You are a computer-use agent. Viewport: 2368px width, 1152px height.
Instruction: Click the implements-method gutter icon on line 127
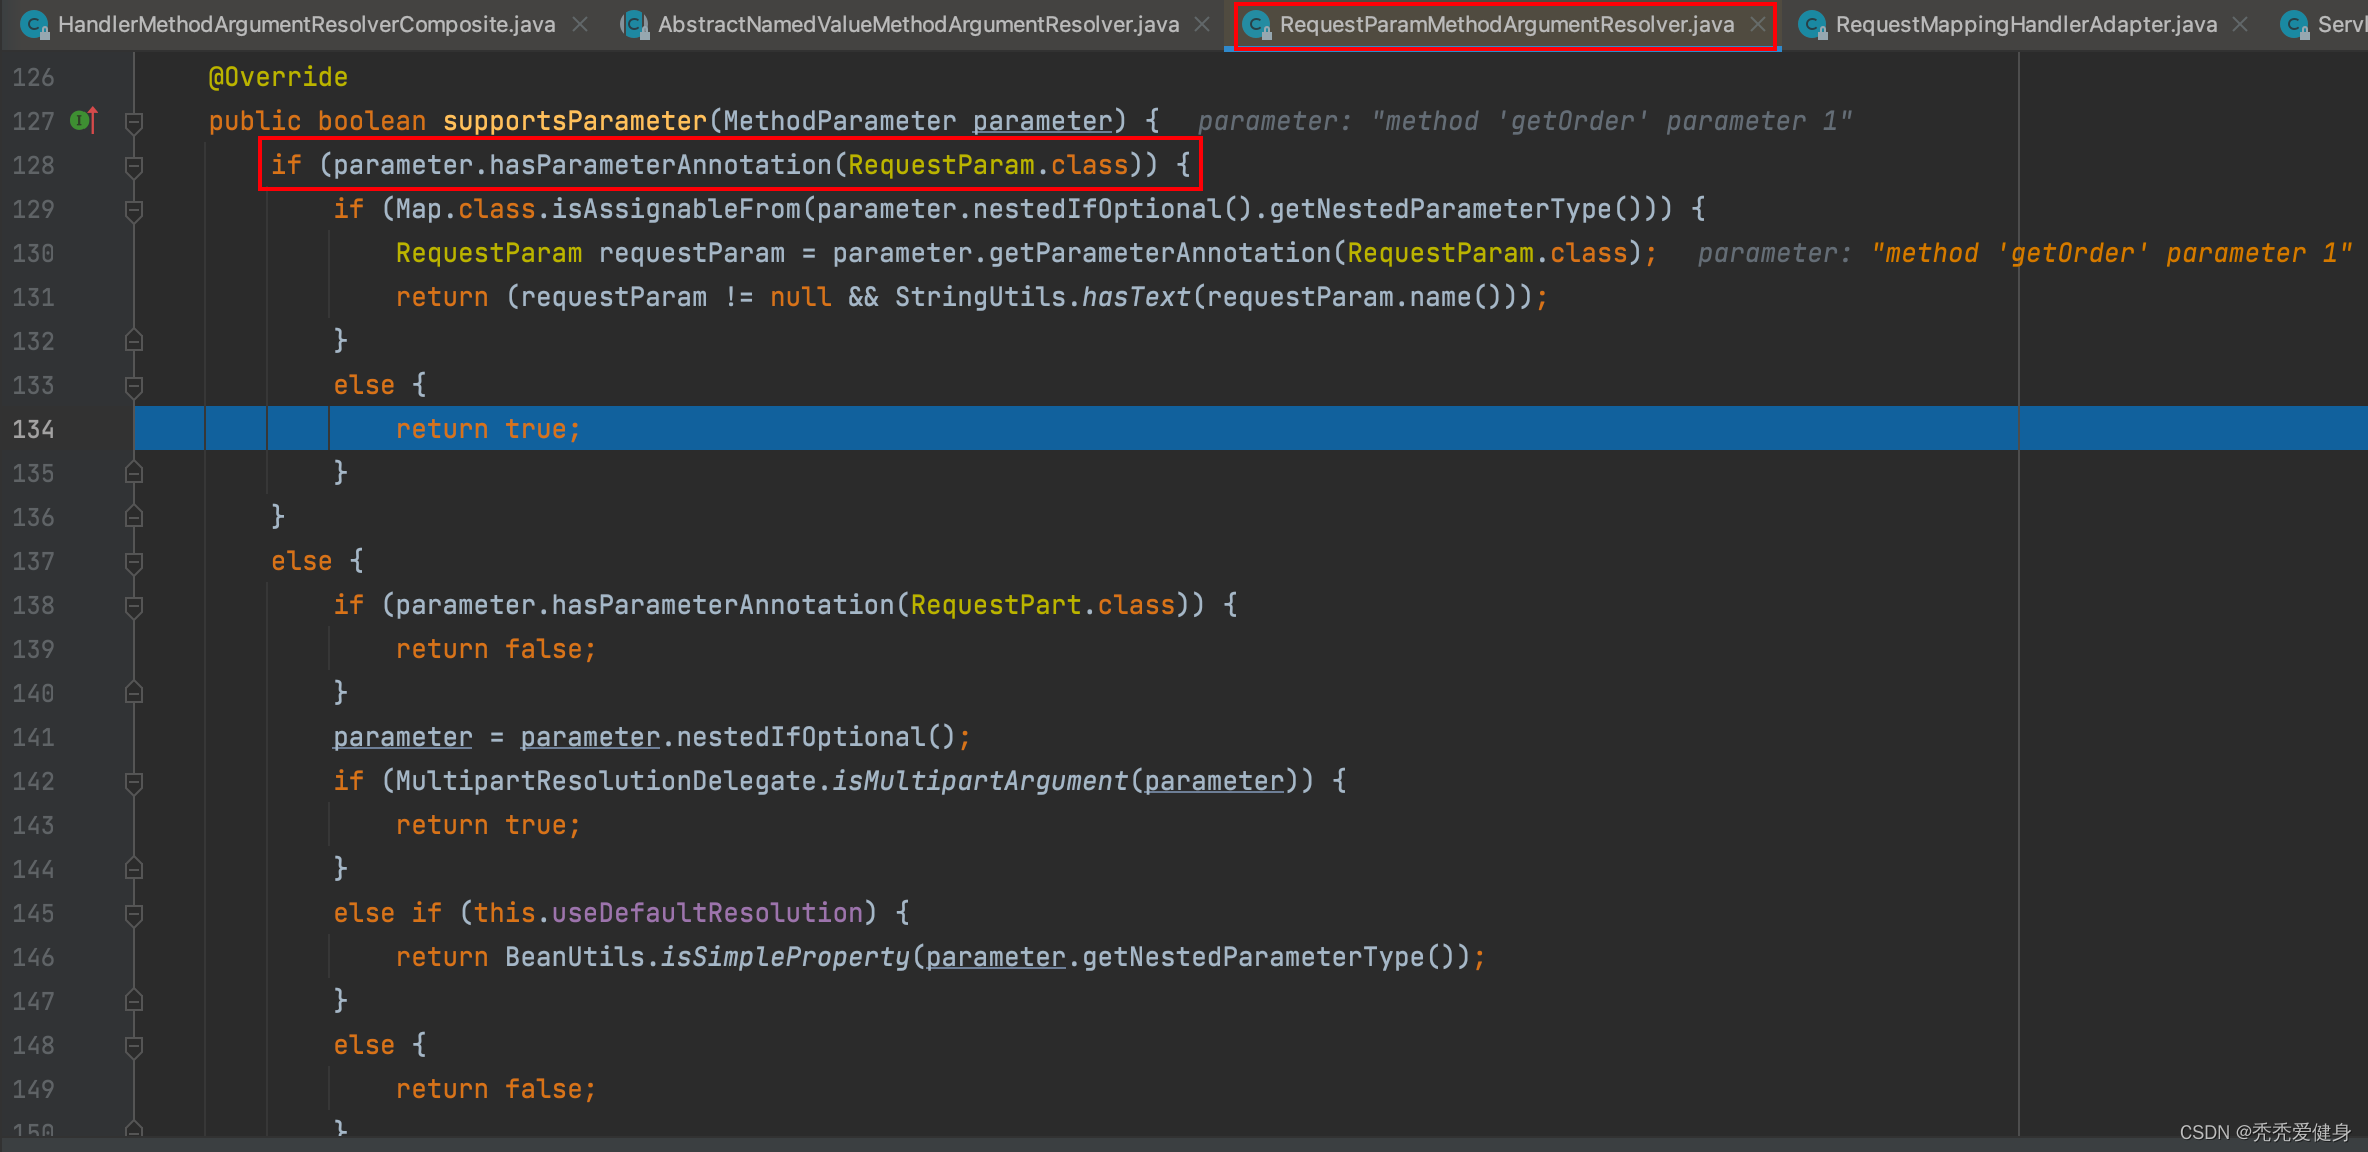[84, 121]
